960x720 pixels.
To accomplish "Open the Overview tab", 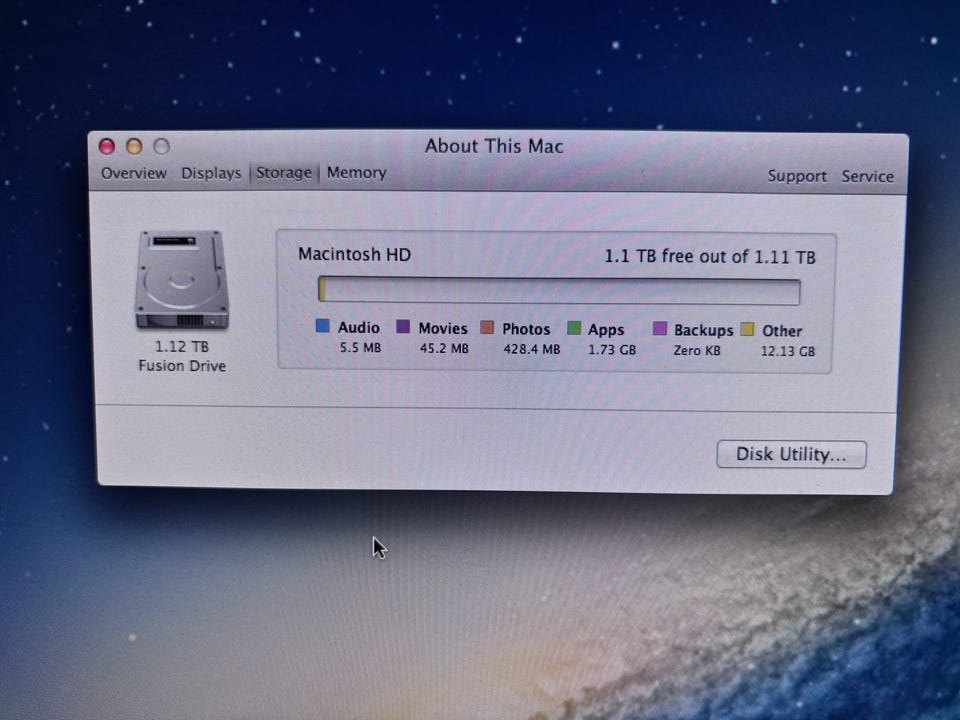I will click(x=133, y=173).
